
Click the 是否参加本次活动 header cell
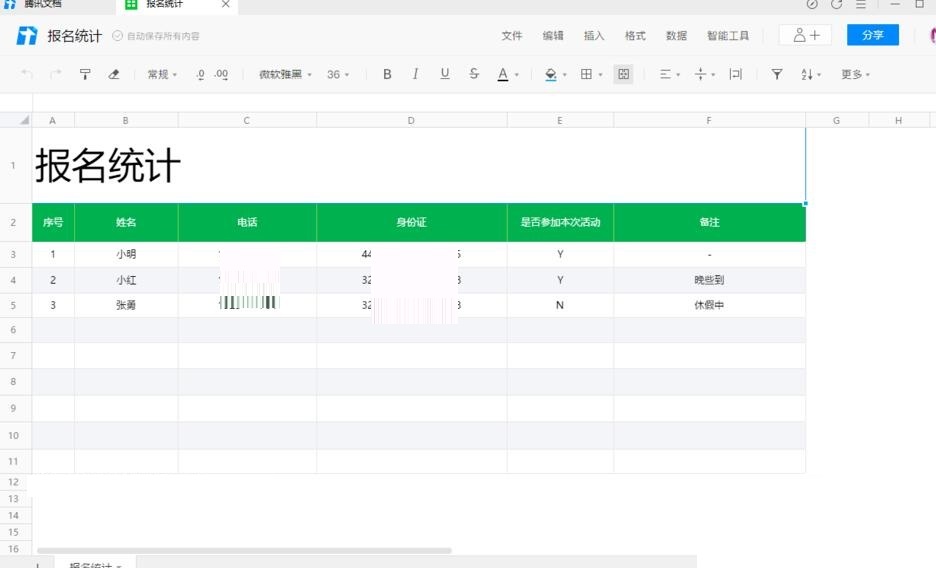pos(560,223)
